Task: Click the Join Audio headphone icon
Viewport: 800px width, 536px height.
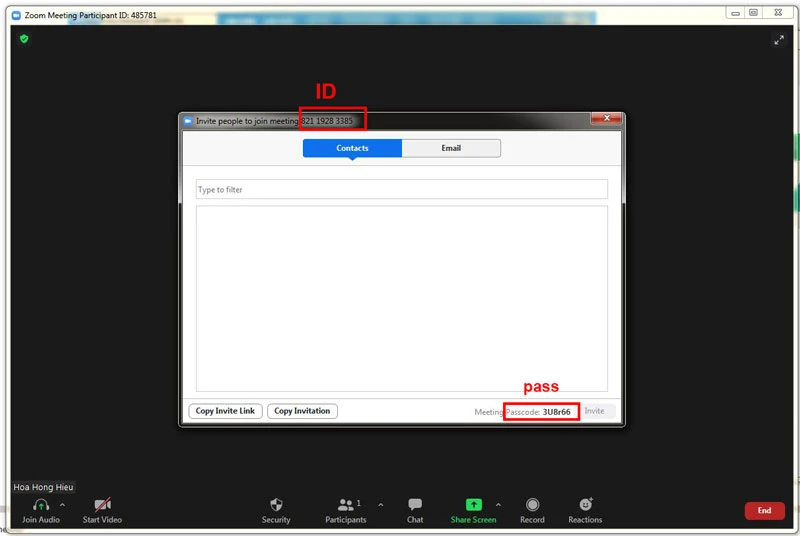Action: 41,505
